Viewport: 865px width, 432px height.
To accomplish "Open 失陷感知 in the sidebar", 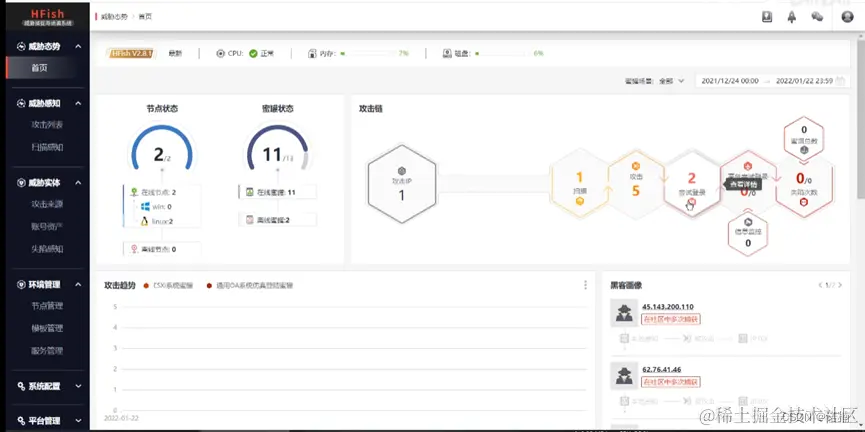I will [47, 249].
